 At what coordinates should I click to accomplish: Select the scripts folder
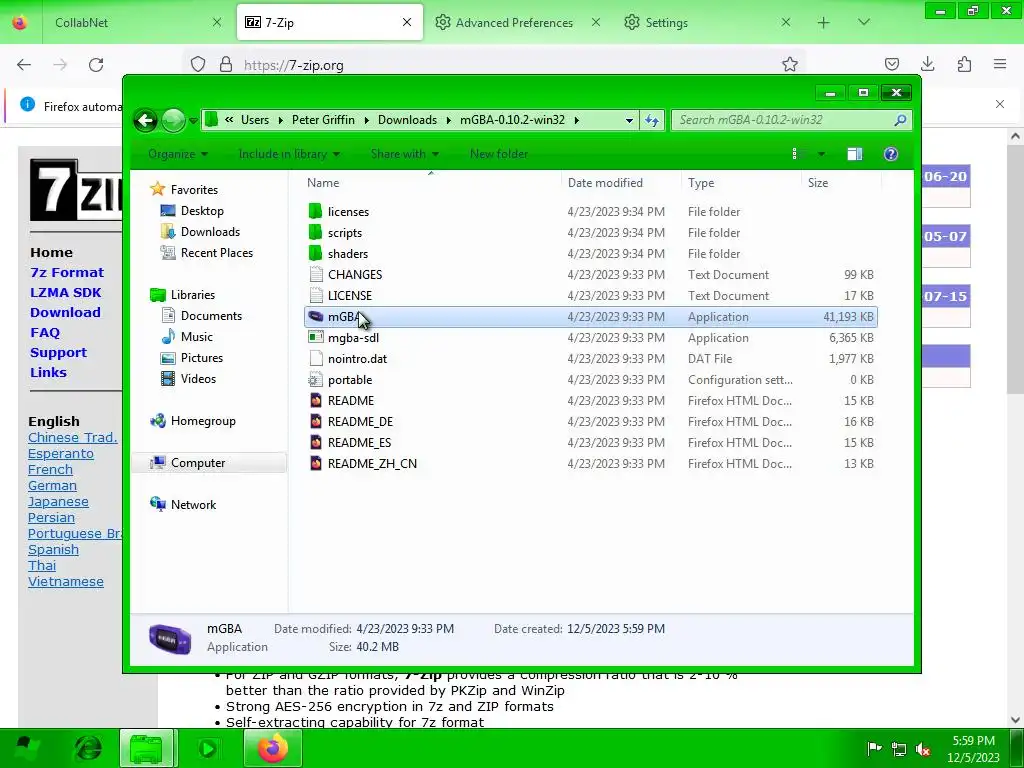pyautogui.click(x=345, y=232)
